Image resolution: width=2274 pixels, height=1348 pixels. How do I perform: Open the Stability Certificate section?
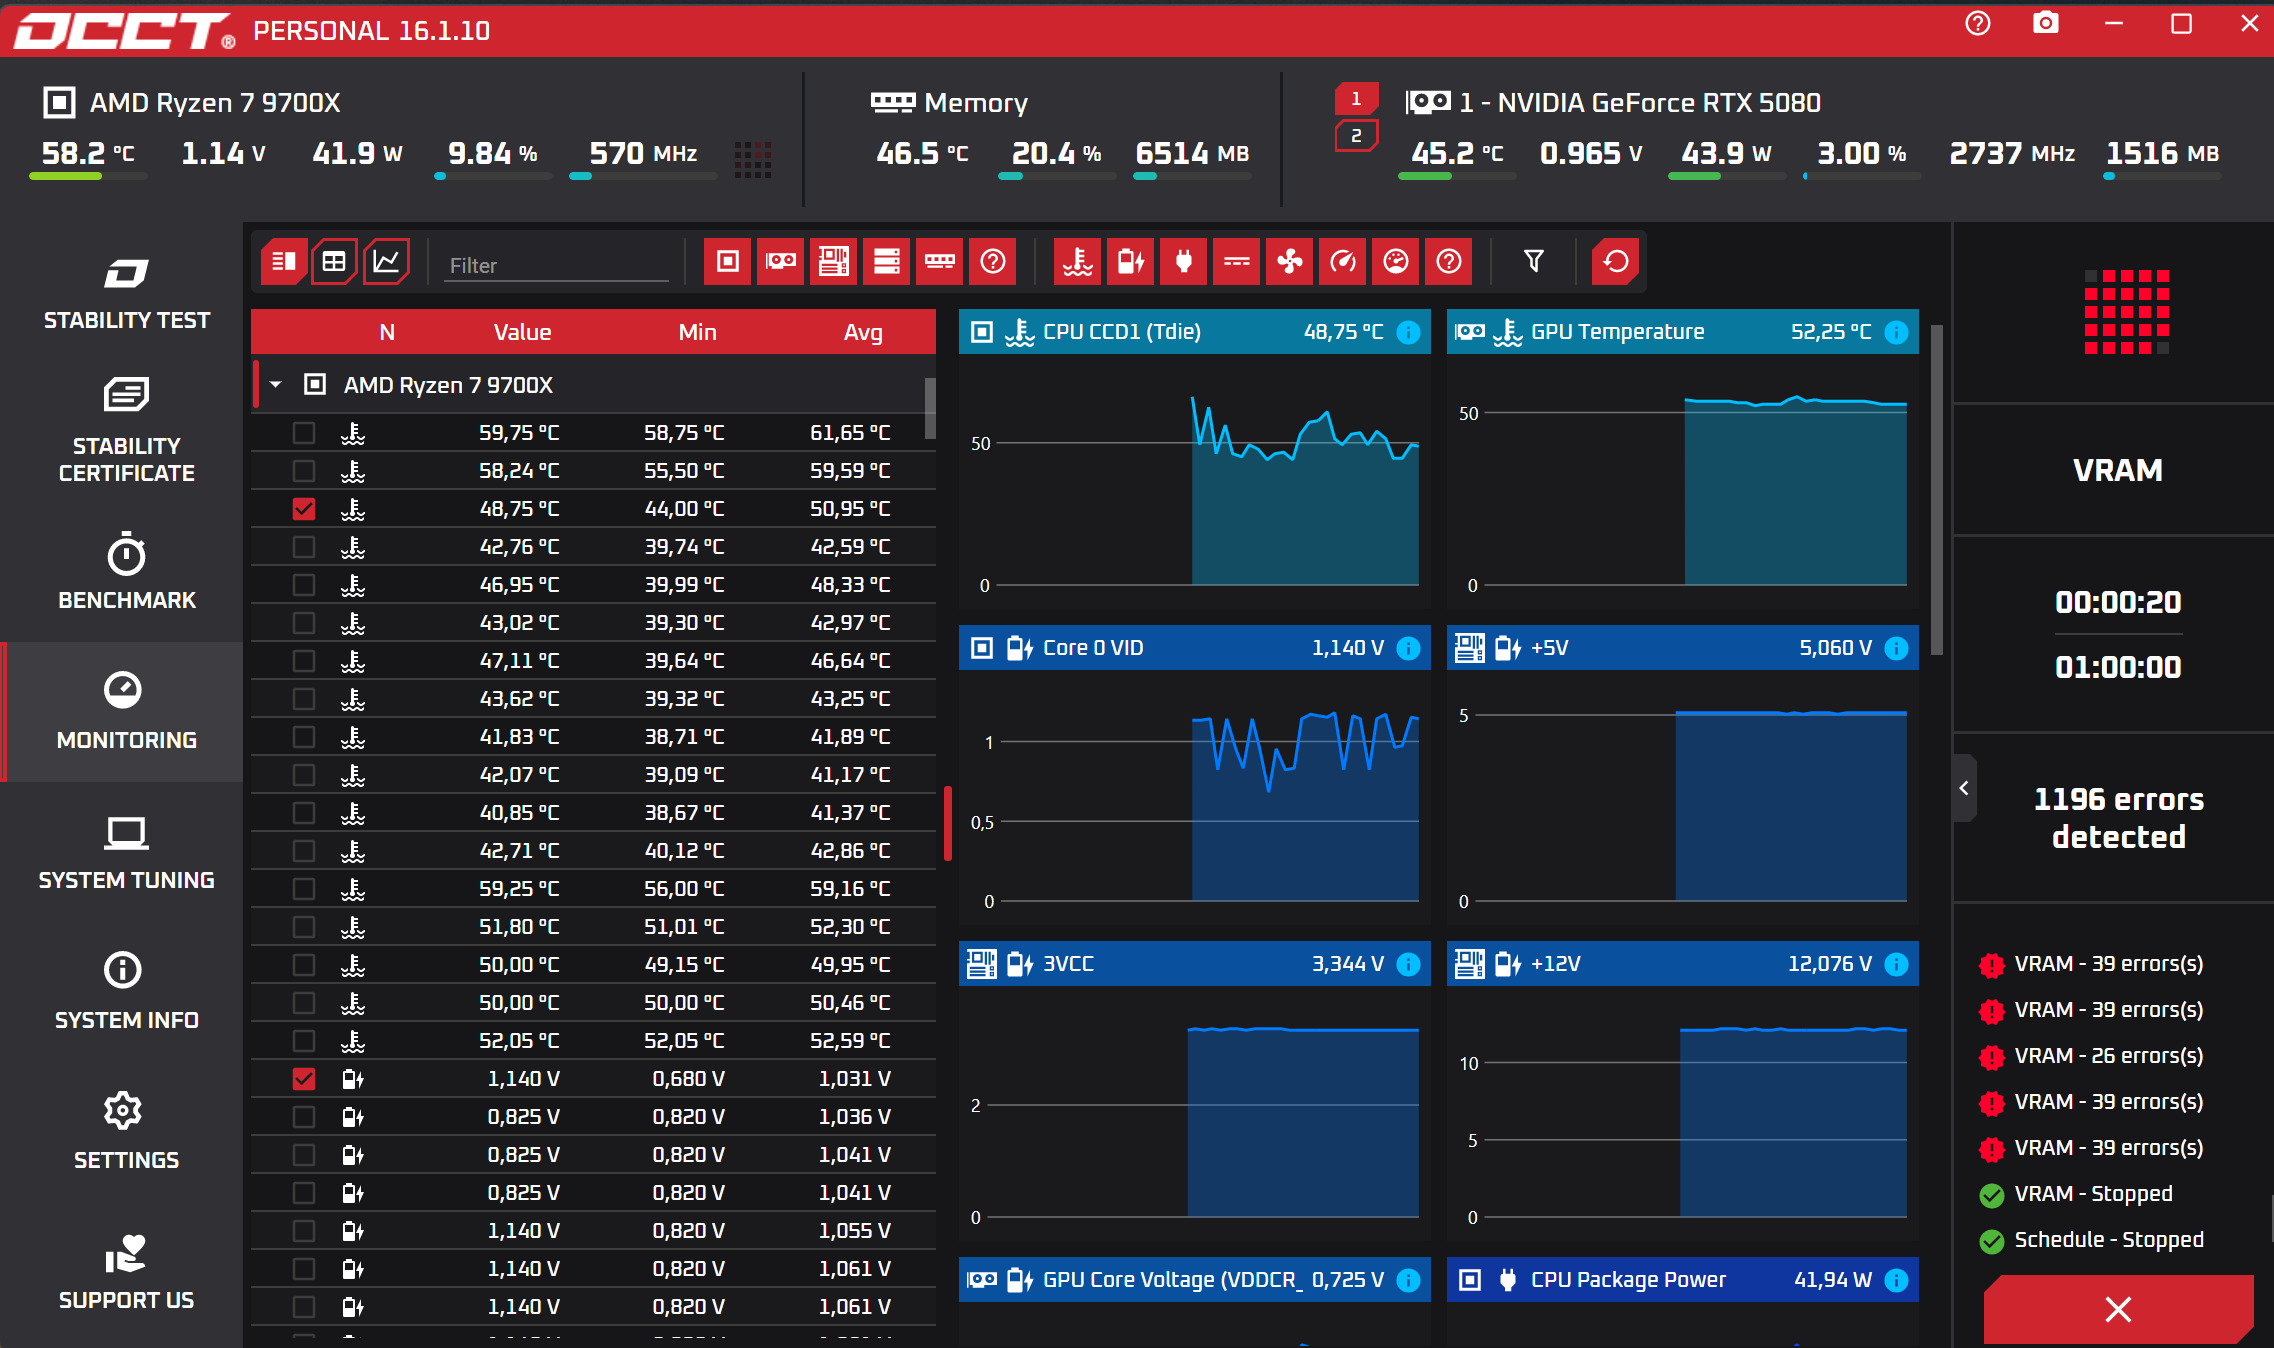(126, 431)
